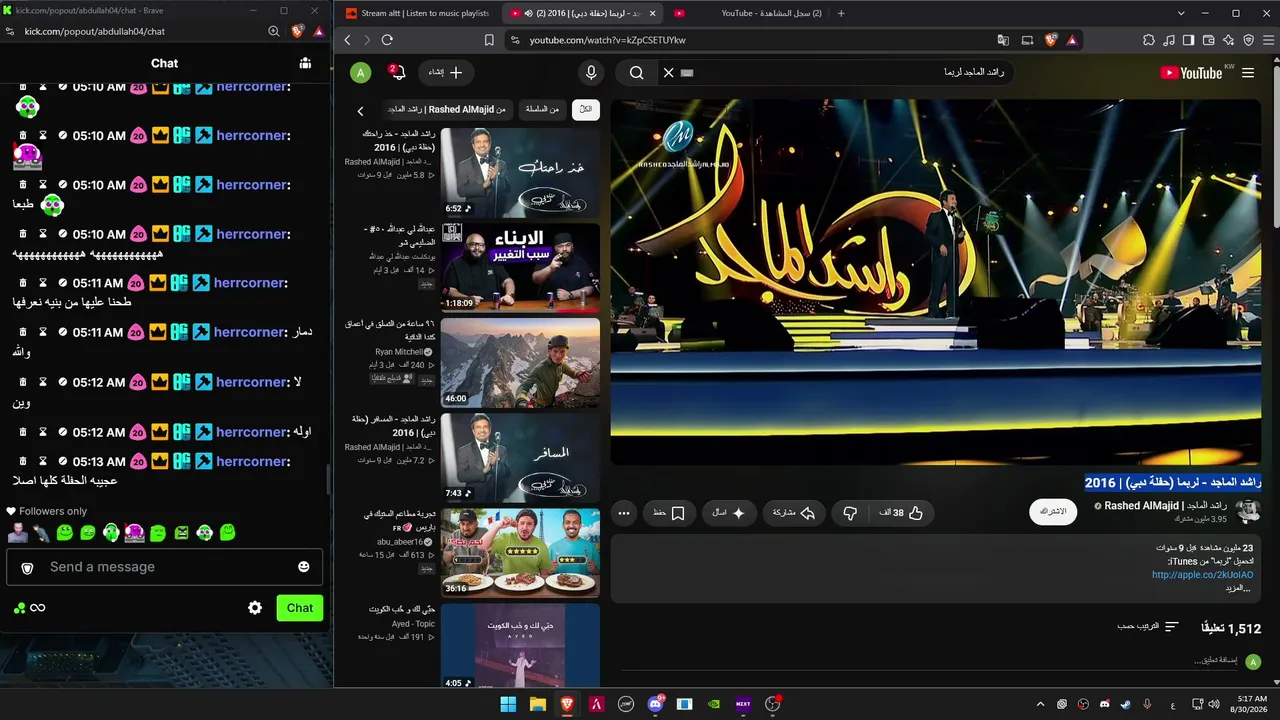Open the Kick chat users list icon

(305, 63)
